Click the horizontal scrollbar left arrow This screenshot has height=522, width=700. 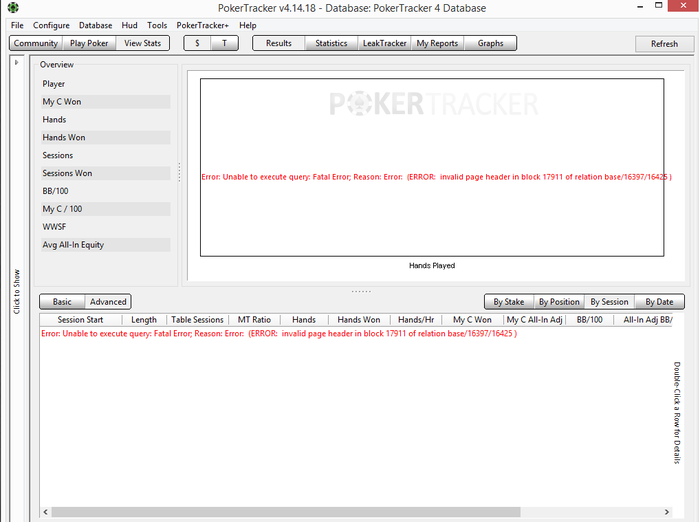[46, 512]
